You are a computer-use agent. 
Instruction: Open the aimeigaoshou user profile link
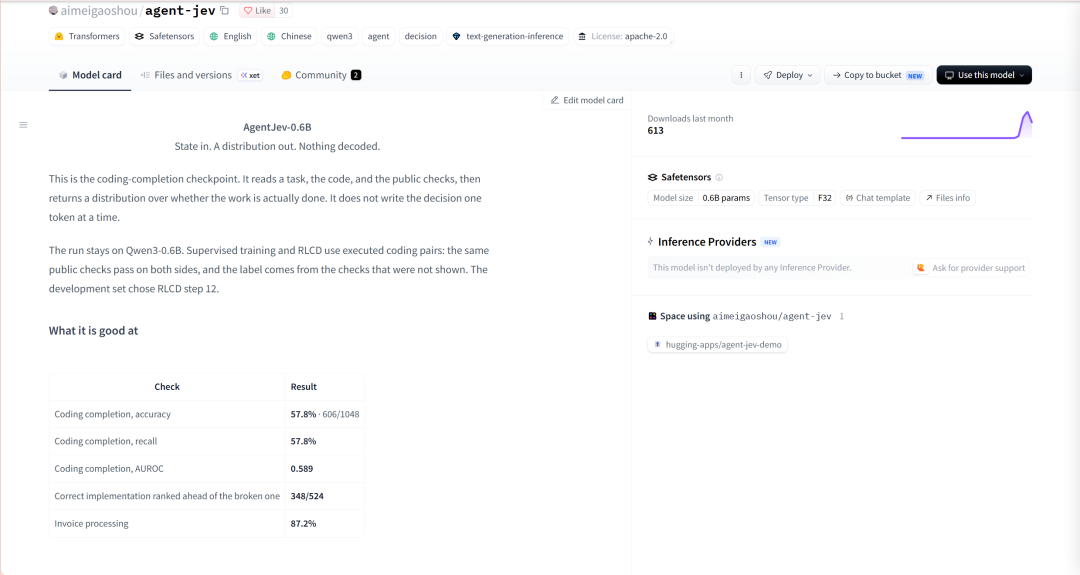[x=98, y=10]
